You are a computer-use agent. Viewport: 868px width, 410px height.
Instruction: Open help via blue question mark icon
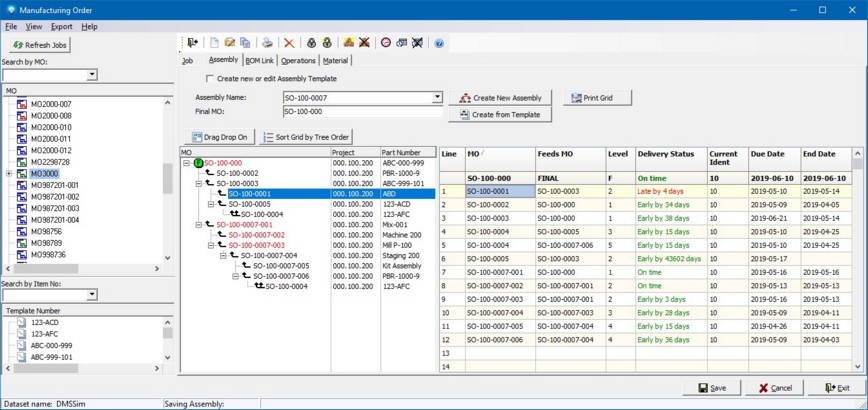(x=439, y=43)
